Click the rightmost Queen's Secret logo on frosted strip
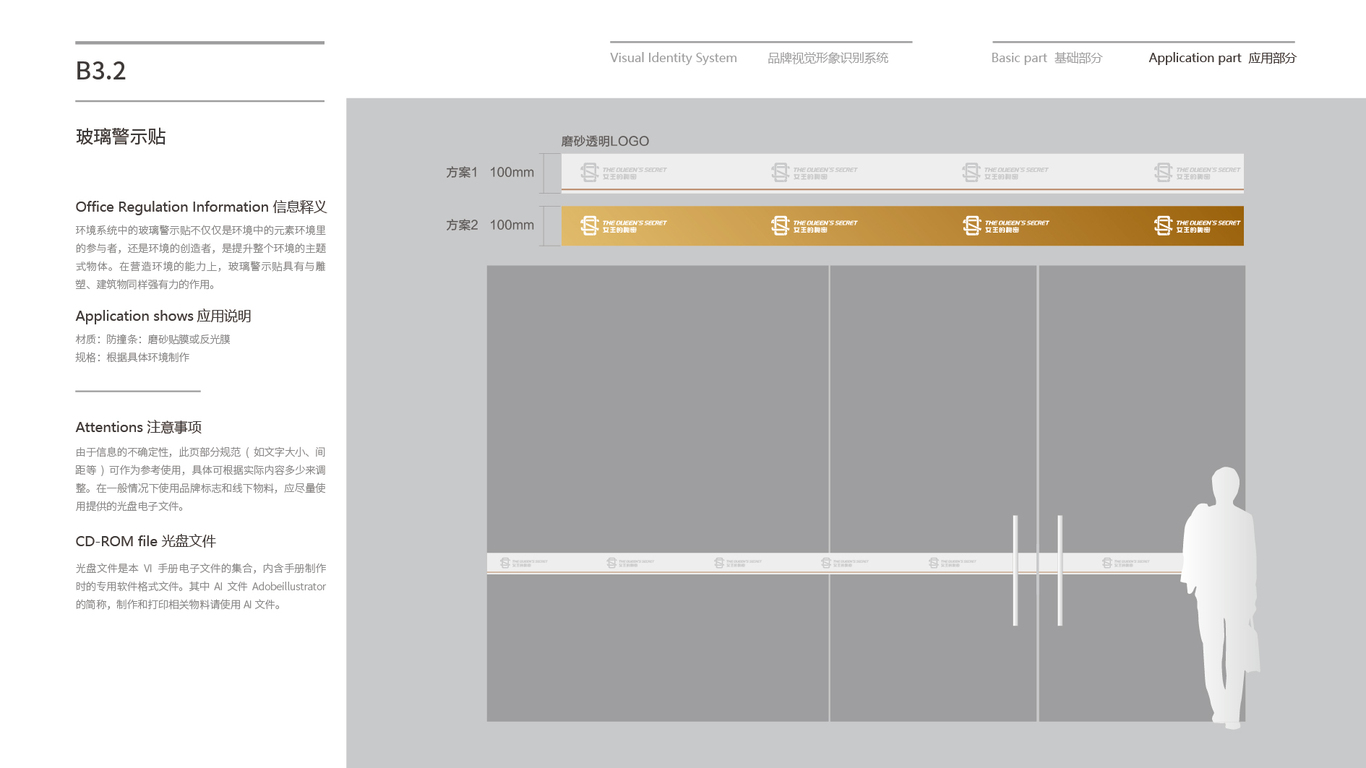 pos(1197,172)
